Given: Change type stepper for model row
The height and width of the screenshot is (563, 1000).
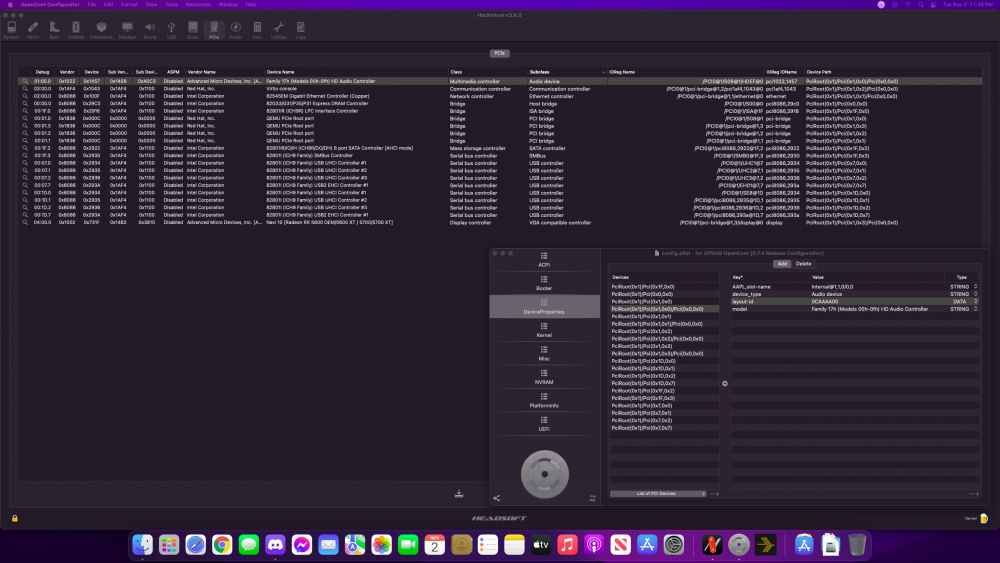Looking at the screenshot, I should (975, 309).
